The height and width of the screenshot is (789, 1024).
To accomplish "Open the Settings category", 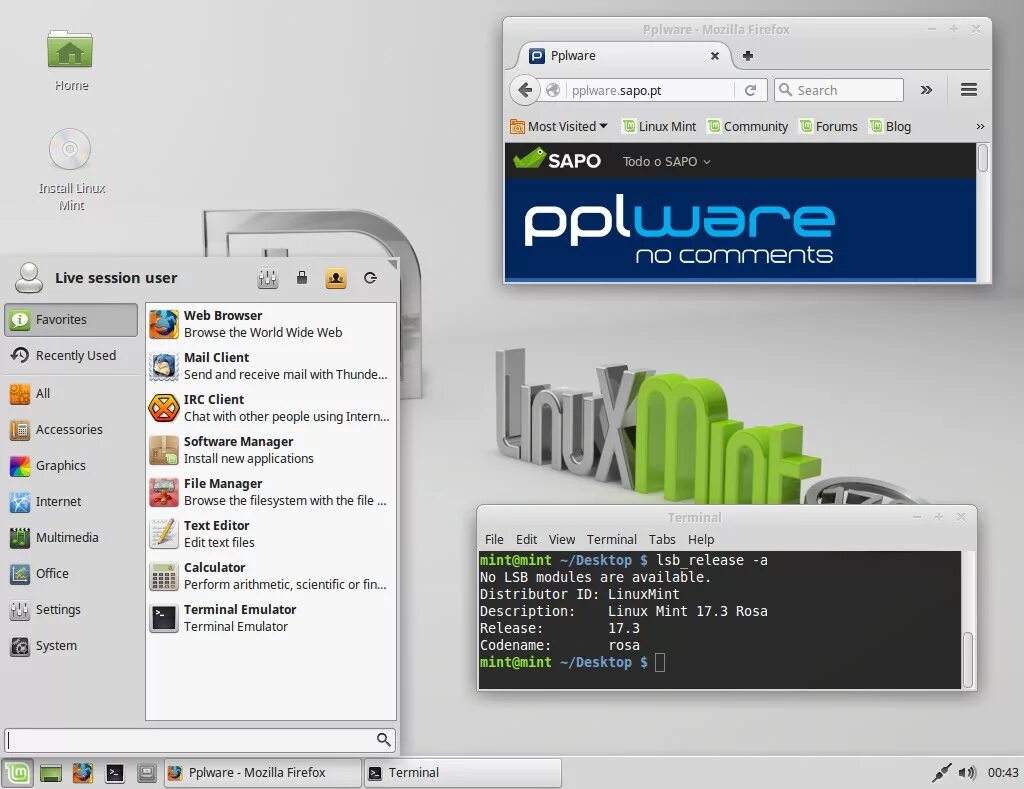I will pyautogui.click(x=71, y=609).
